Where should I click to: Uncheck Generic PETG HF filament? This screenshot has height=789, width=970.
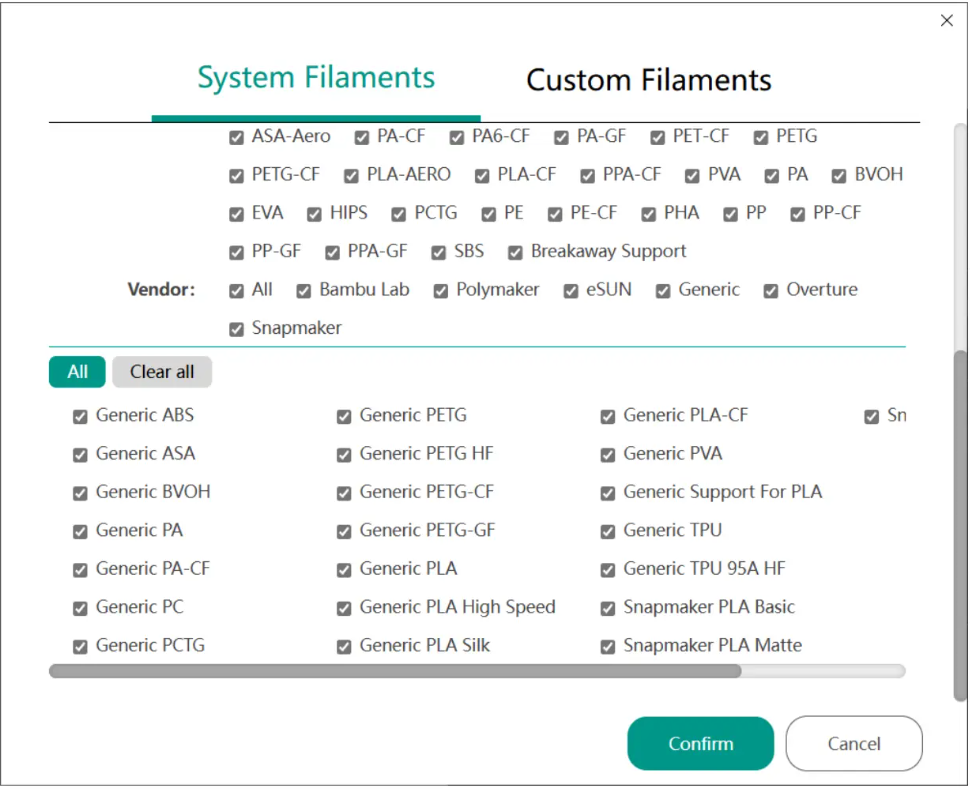(x=344, y=455)
